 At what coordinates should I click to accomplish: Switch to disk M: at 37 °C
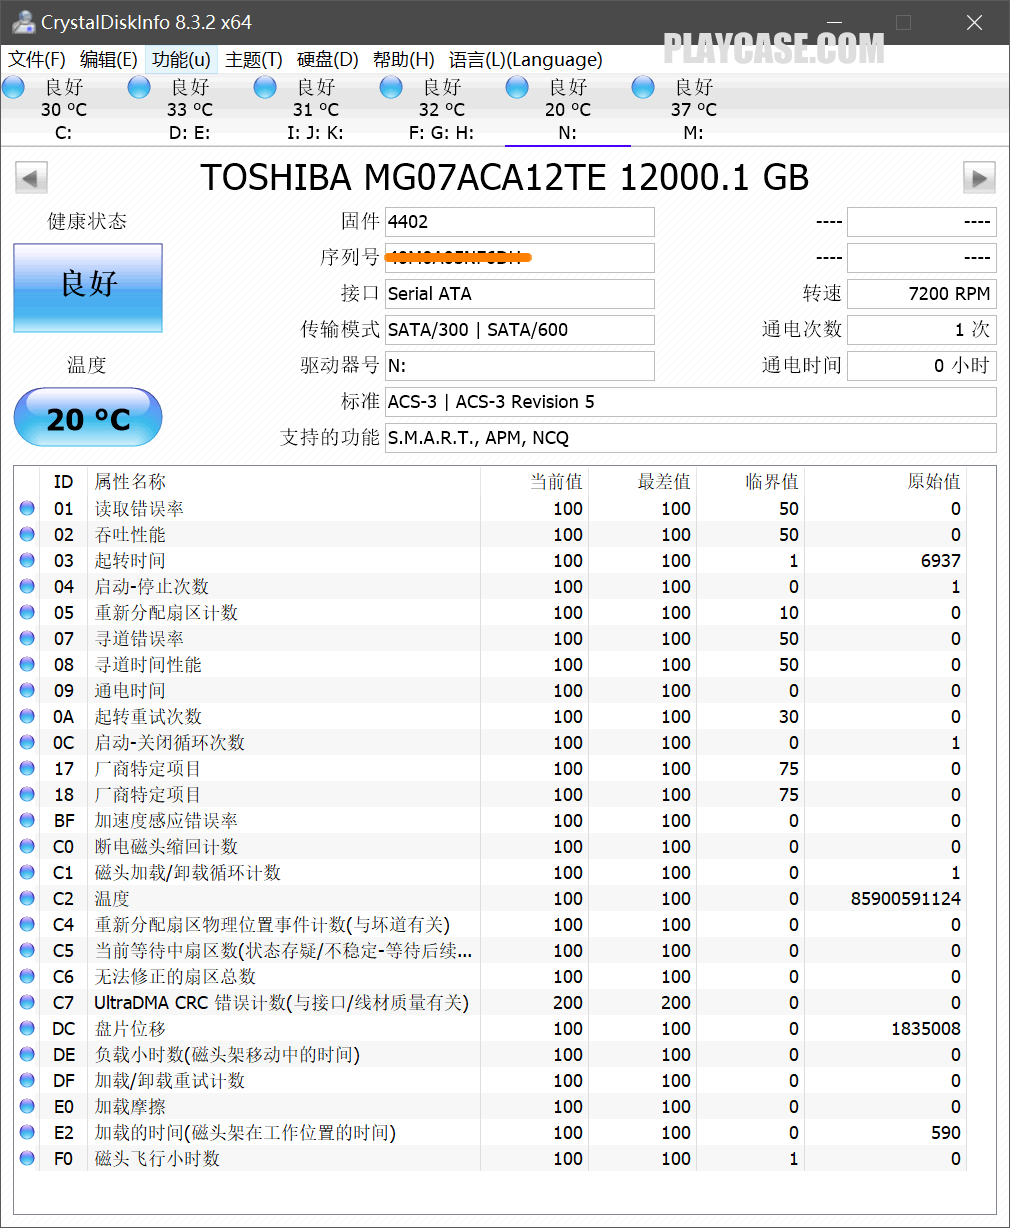point(693,109)
